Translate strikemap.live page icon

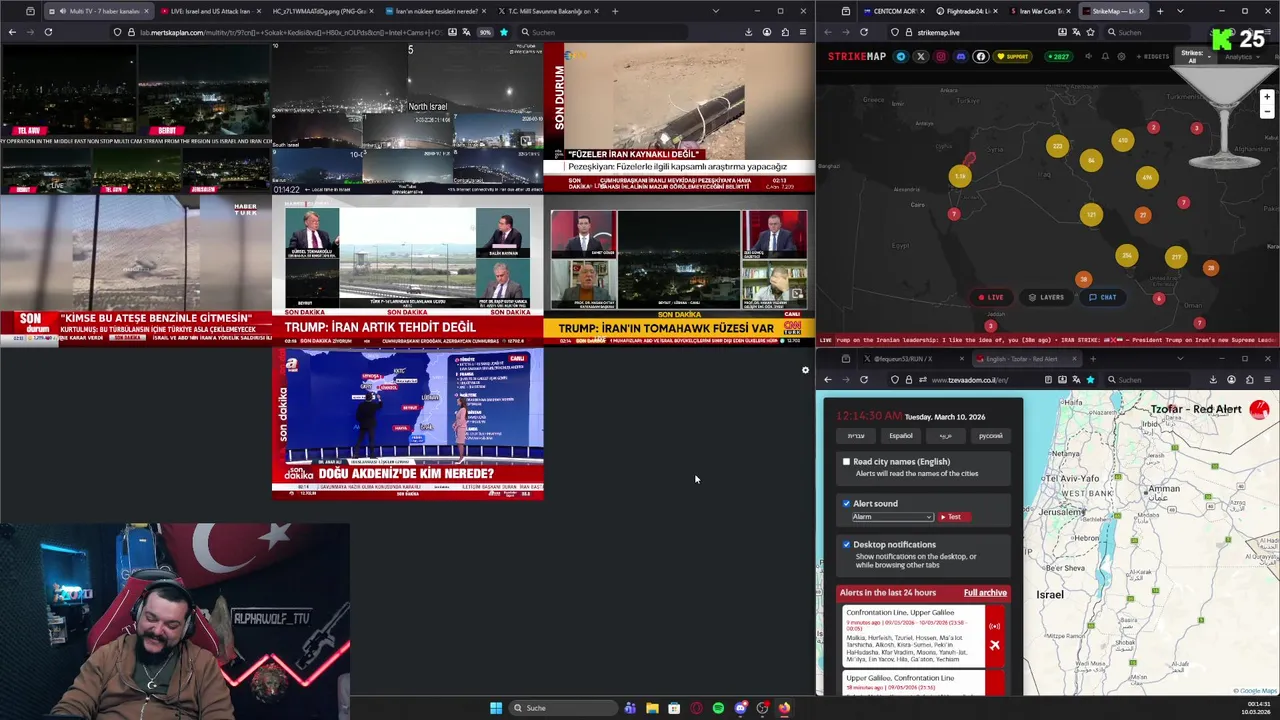[x=1077, y=32]
